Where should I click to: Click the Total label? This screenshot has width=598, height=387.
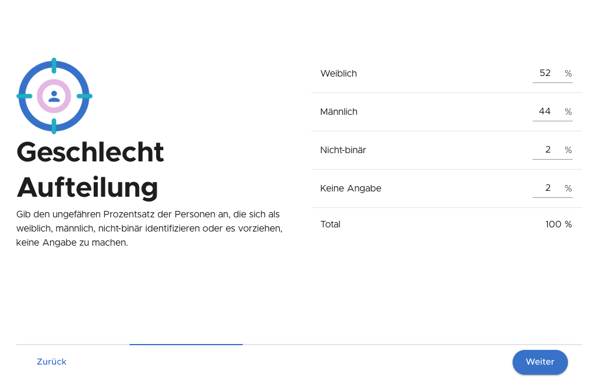[x=330, y=224]
